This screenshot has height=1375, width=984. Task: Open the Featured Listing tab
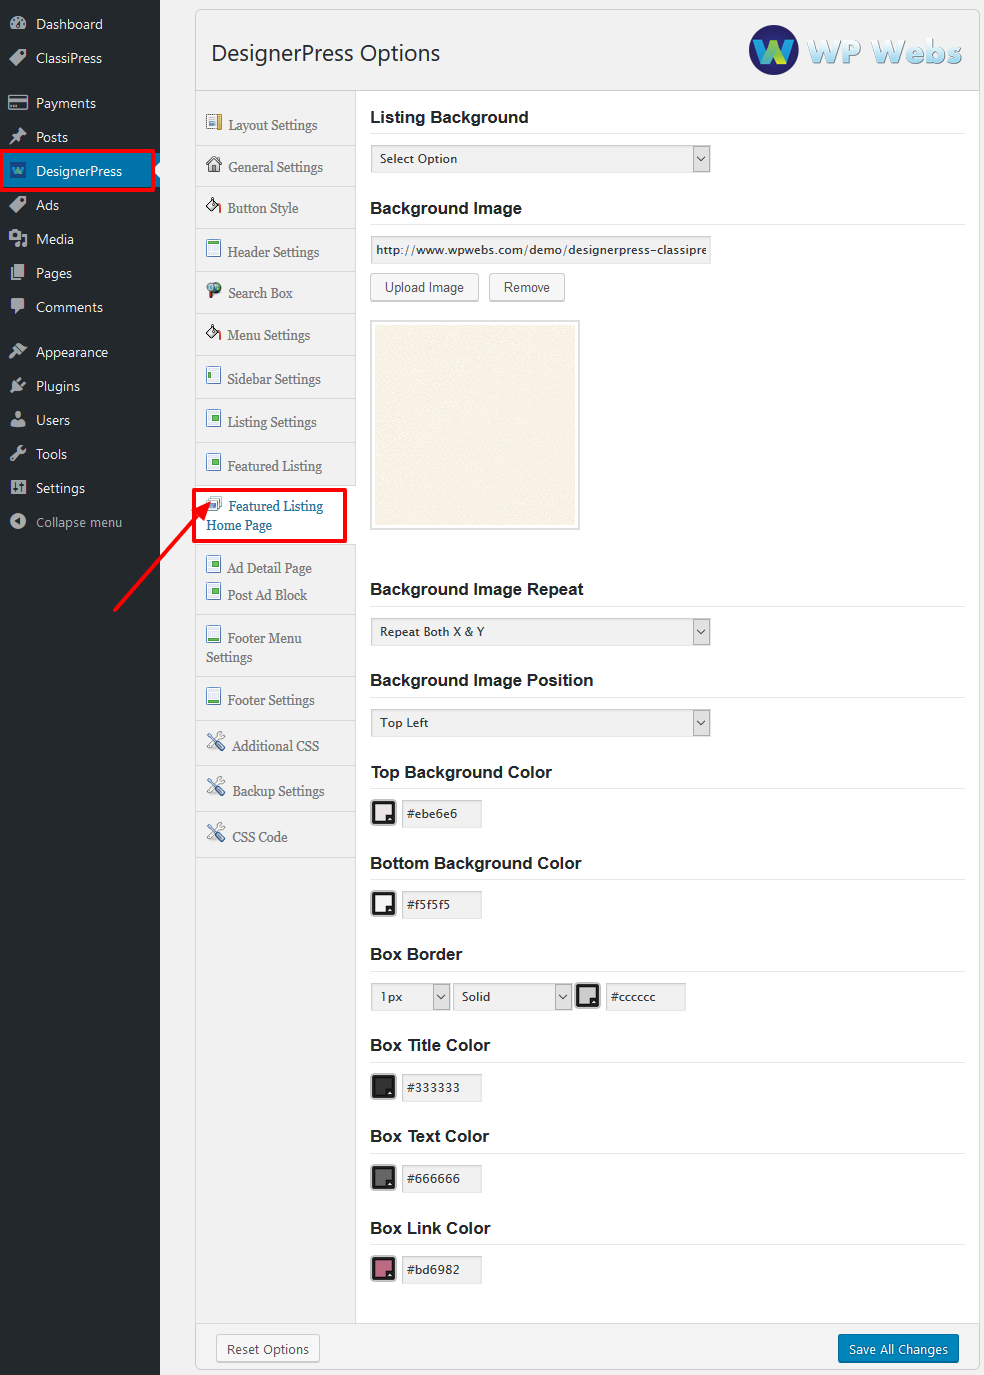[x=275, y=465]
